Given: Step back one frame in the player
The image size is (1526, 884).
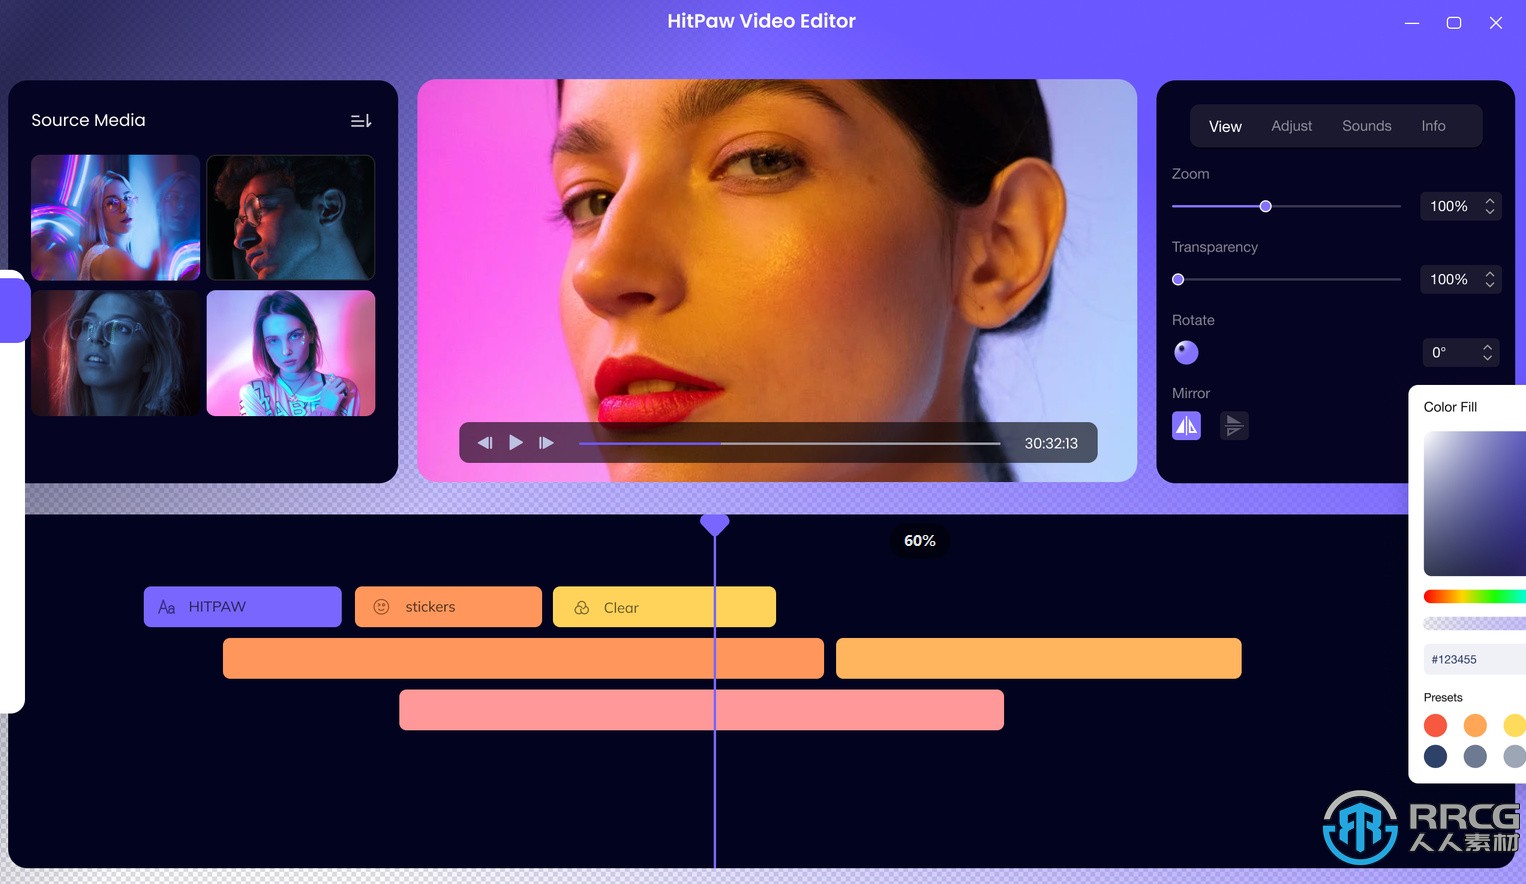Looking at the screenshot, I should [485, 443].
